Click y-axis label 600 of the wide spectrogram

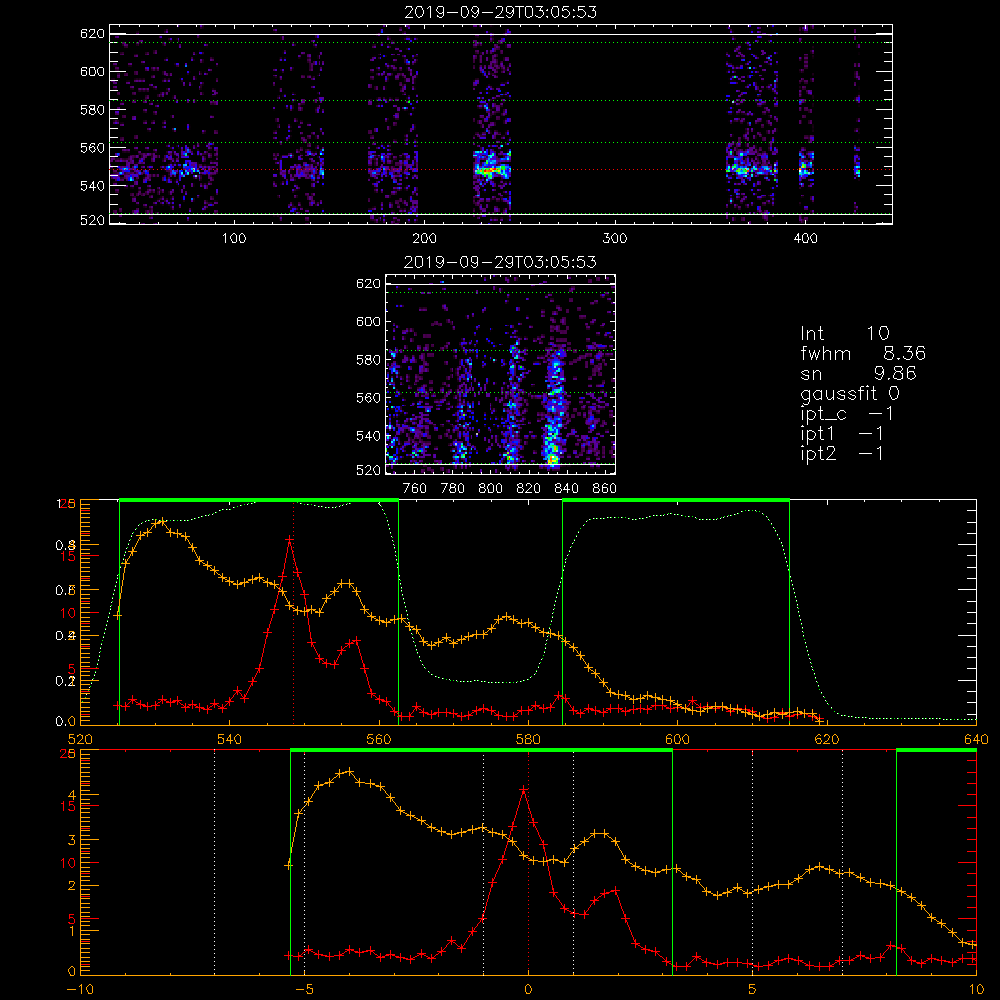[92, 71]
